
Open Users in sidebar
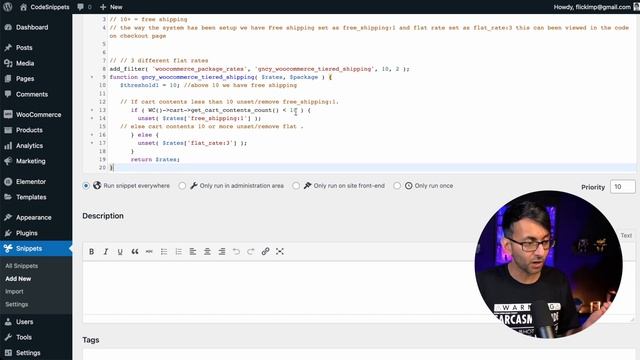(x=24, y=322)
